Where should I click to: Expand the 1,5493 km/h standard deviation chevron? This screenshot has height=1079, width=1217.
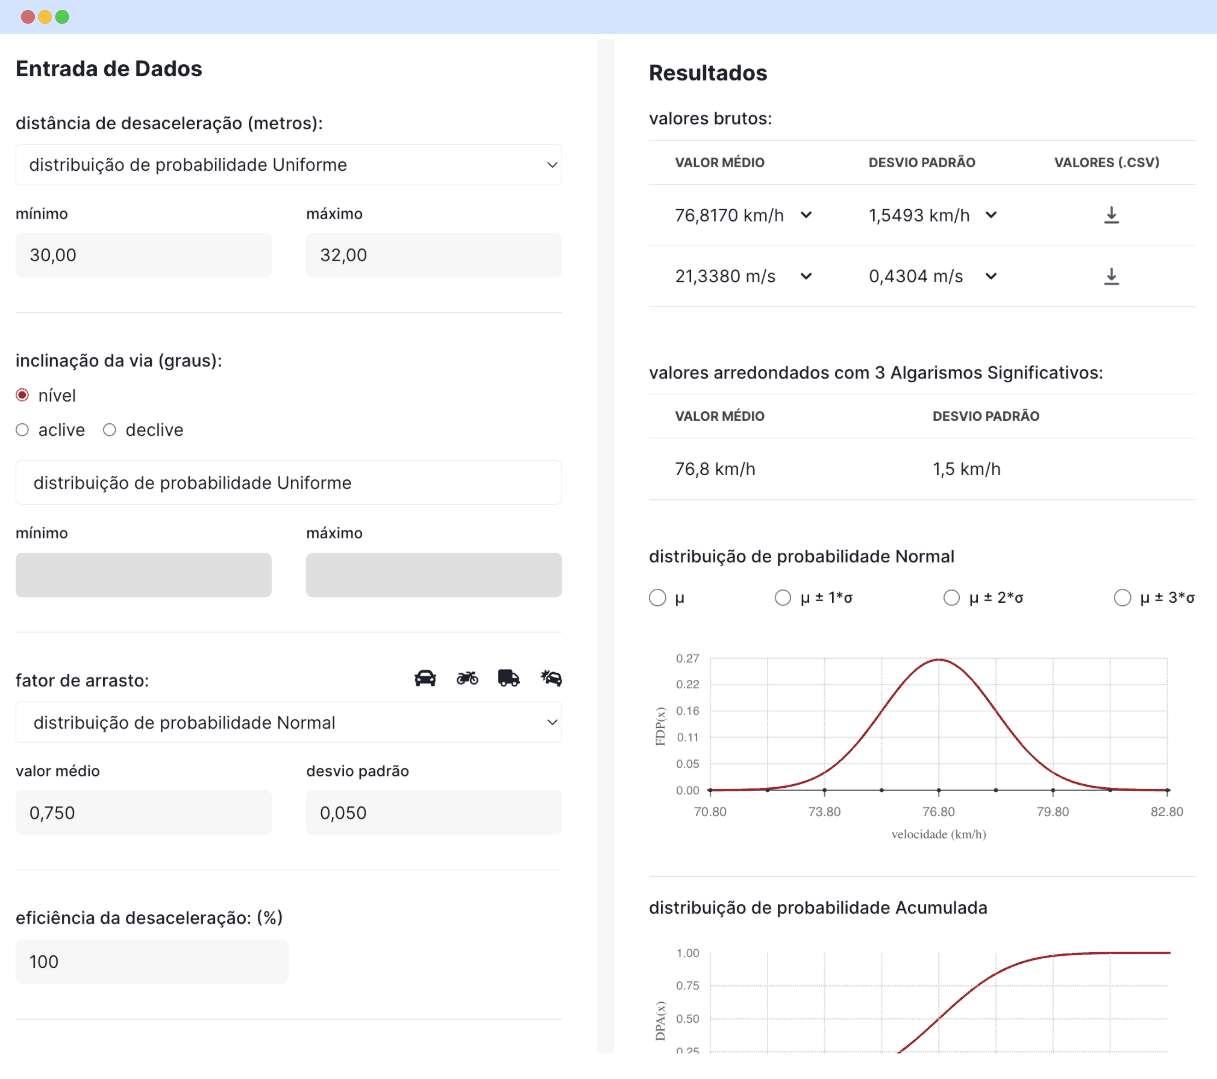click(991, 215)
